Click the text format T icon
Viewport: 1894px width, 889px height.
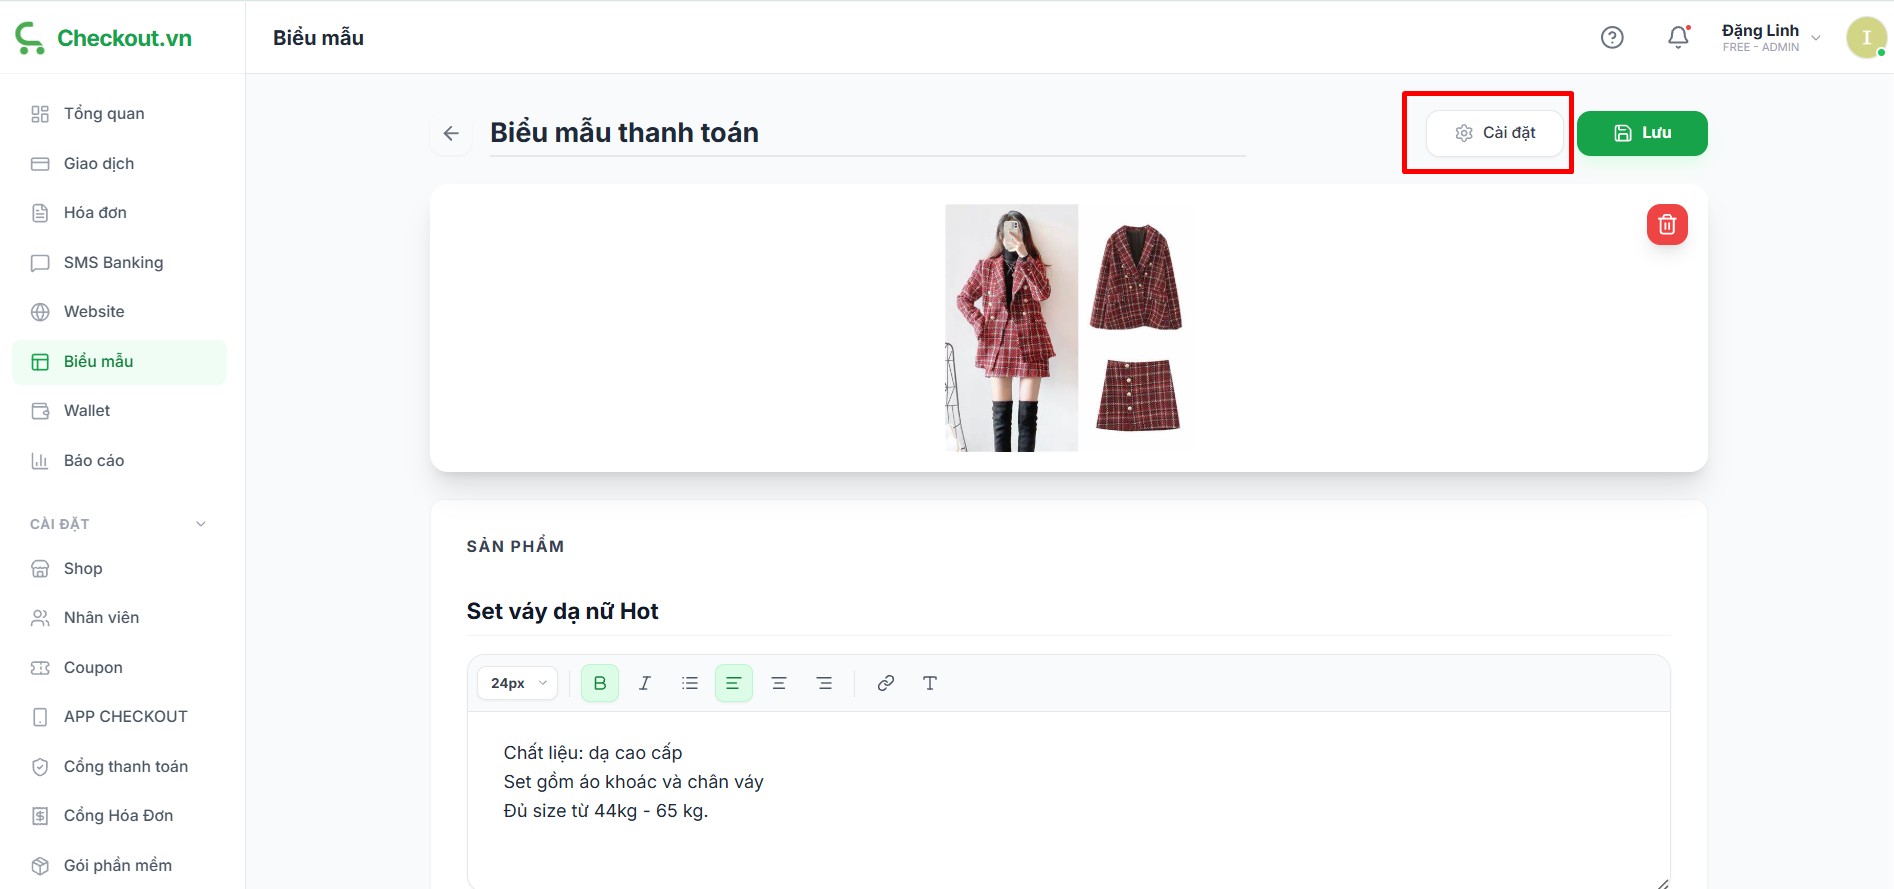pos(930,683)
